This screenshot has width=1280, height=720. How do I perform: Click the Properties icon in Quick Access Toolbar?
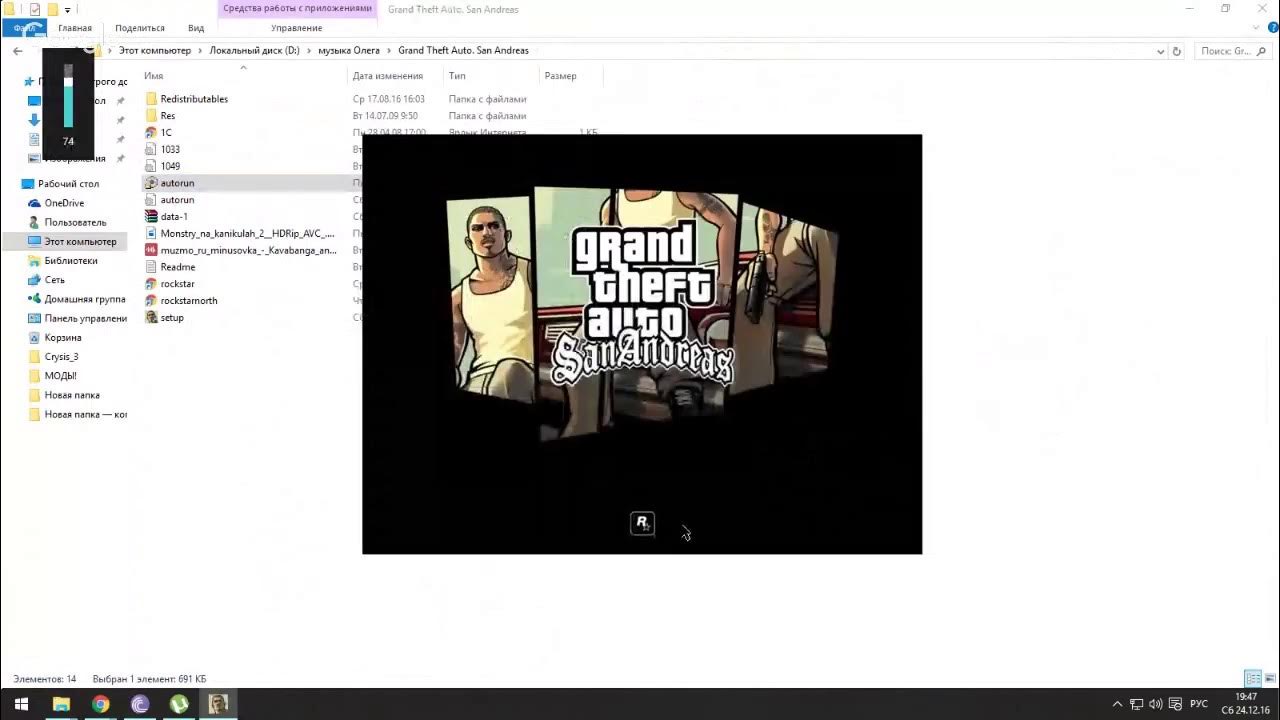35,9
